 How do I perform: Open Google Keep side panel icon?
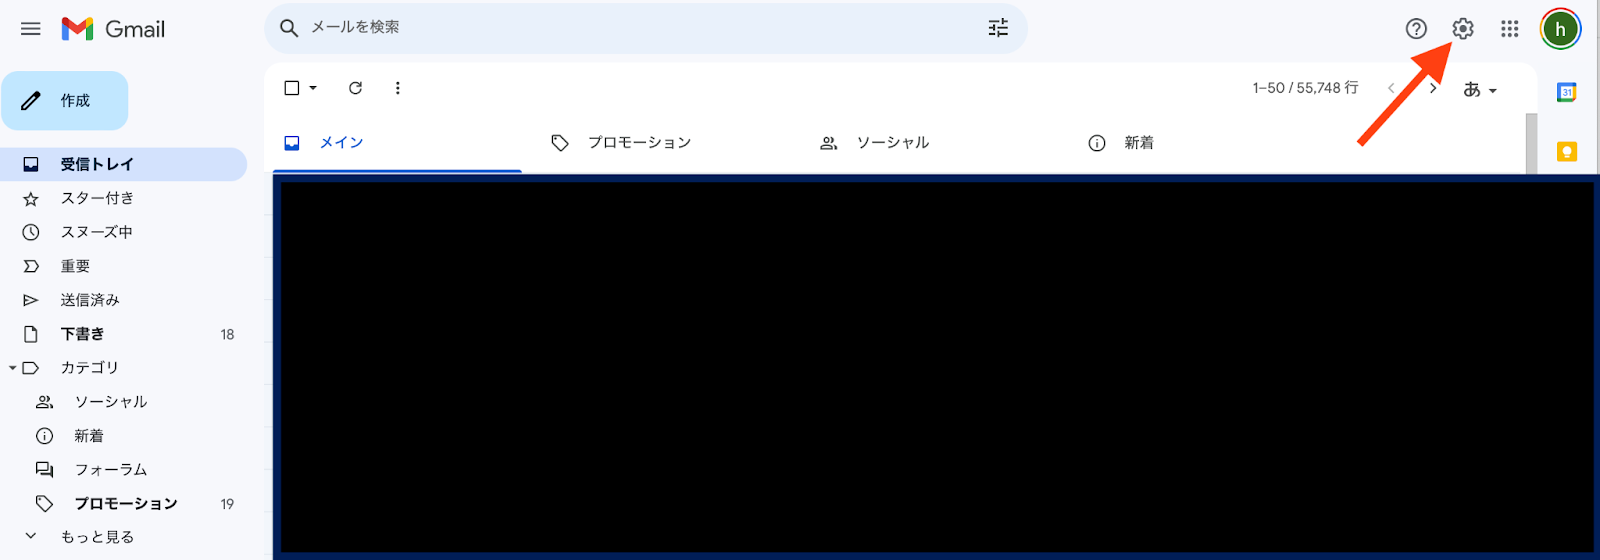pyautogui.click(x=1567, y=151)
